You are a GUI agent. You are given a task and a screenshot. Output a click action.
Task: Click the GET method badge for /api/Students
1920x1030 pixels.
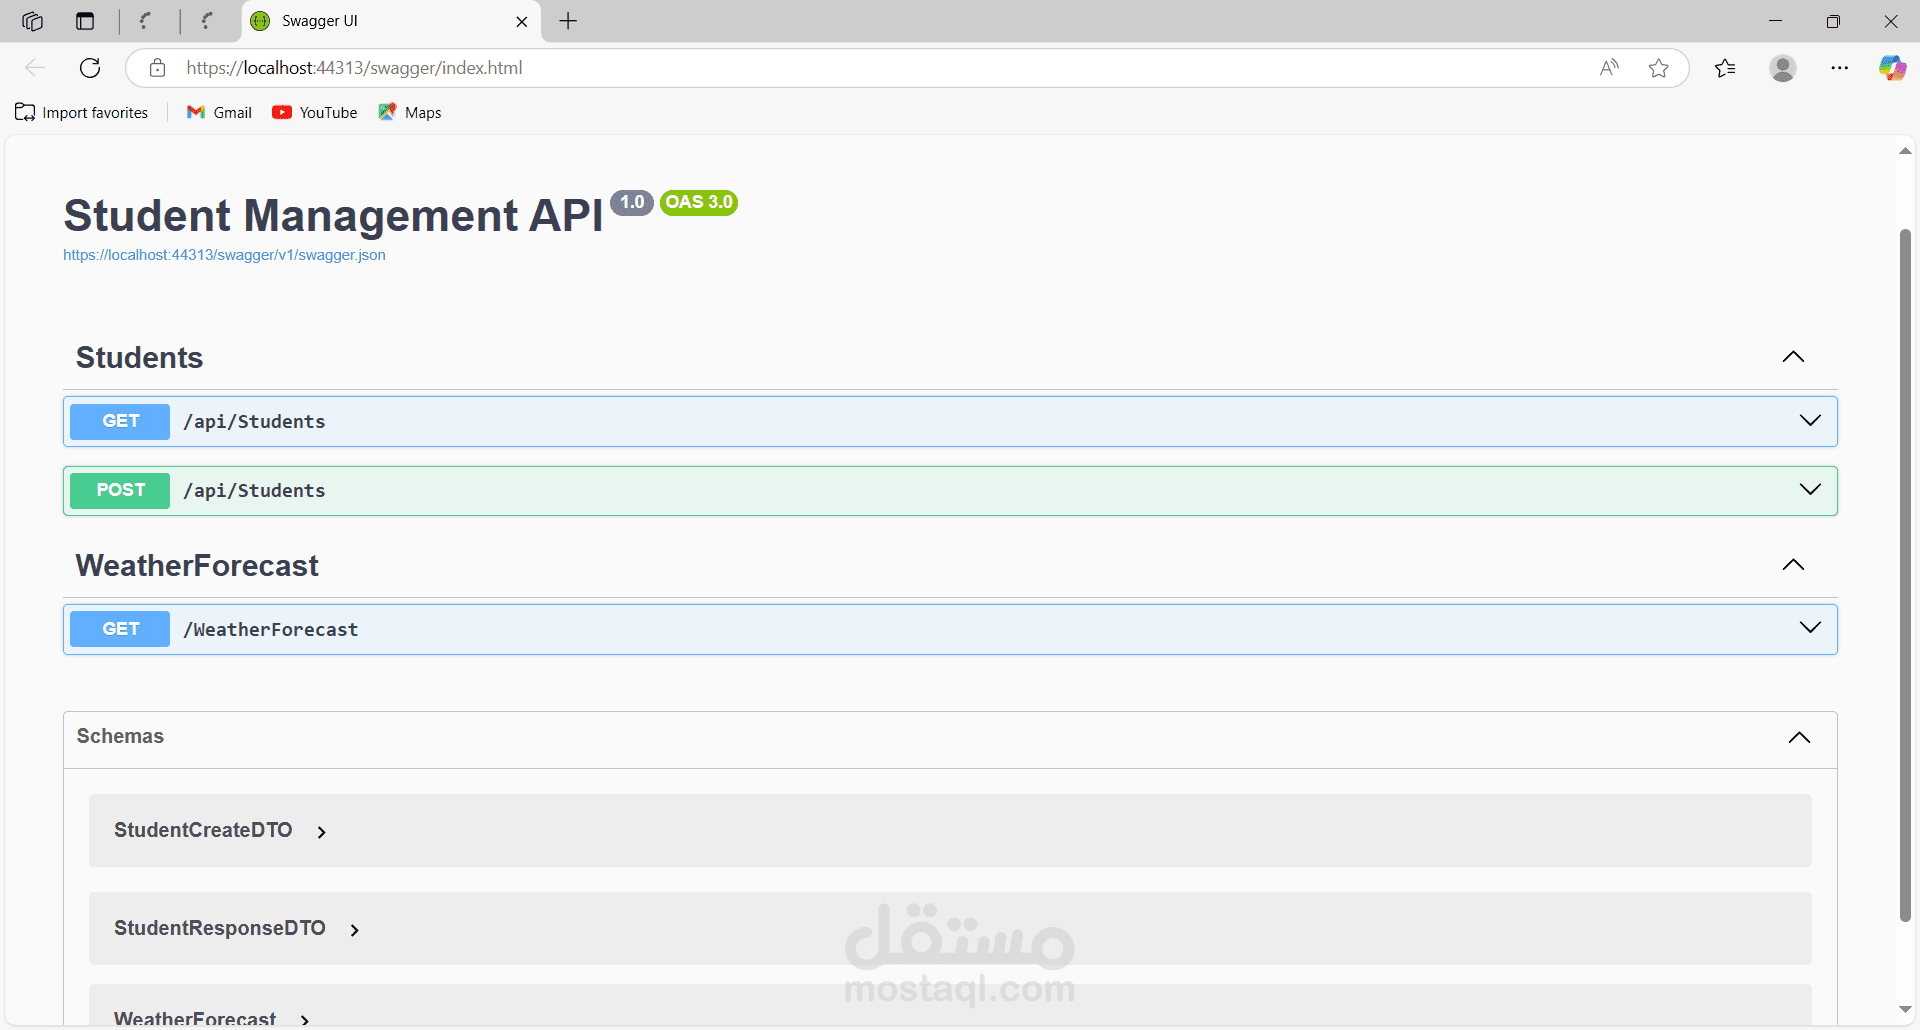pyautogui.click(x=120, y=421)
